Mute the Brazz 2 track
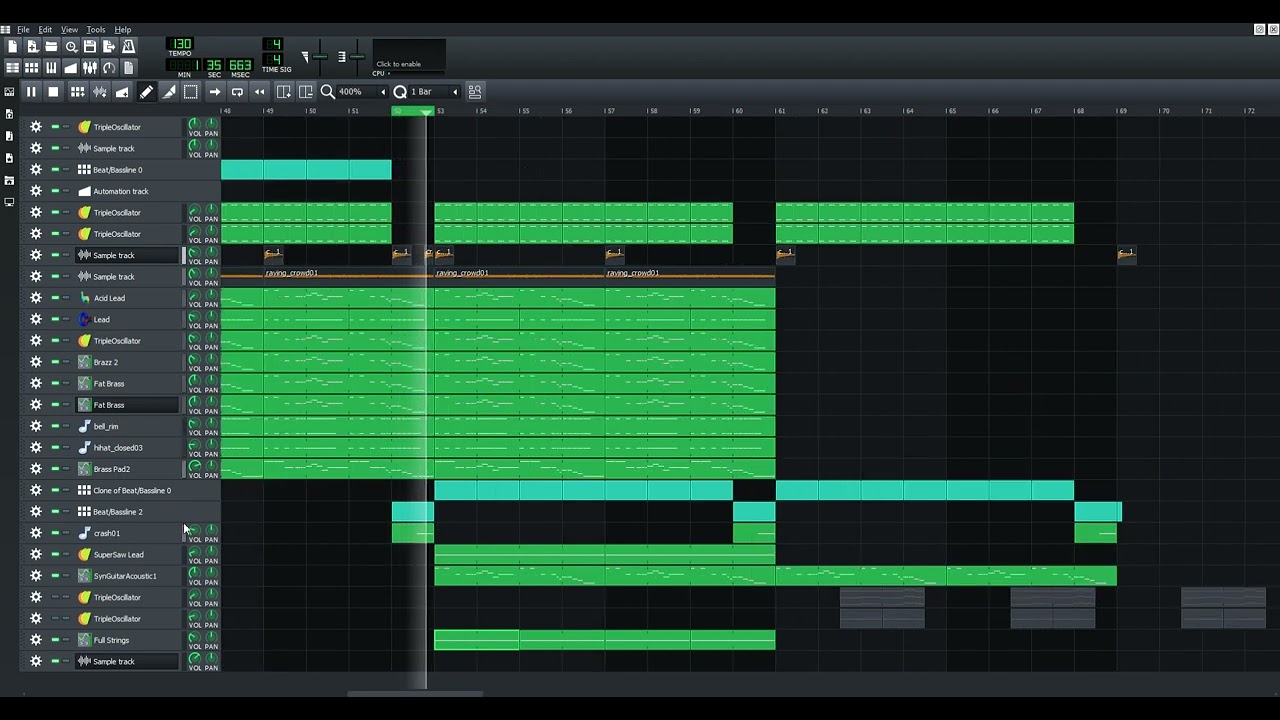This screenshot has width=1280, height=720. [55, 362]
